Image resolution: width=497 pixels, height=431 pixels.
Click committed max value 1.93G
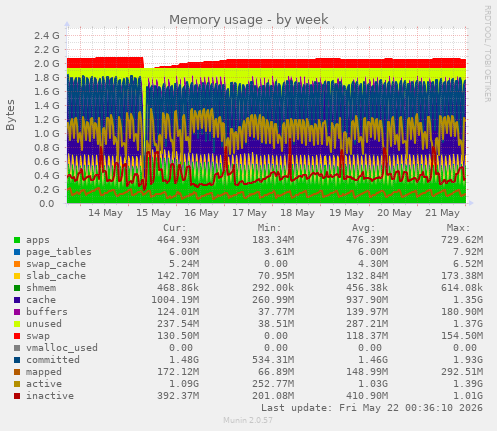click(468, 360)
